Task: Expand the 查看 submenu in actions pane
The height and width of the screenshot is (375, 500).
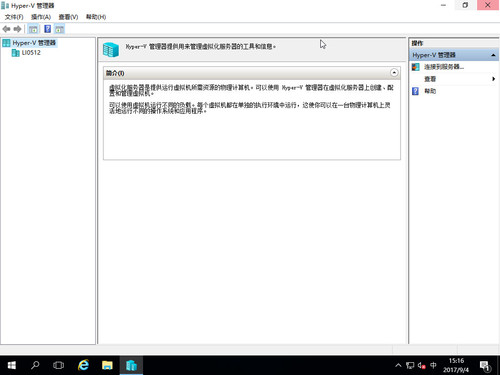Action: pyautogui.click(x=493, y=79)
